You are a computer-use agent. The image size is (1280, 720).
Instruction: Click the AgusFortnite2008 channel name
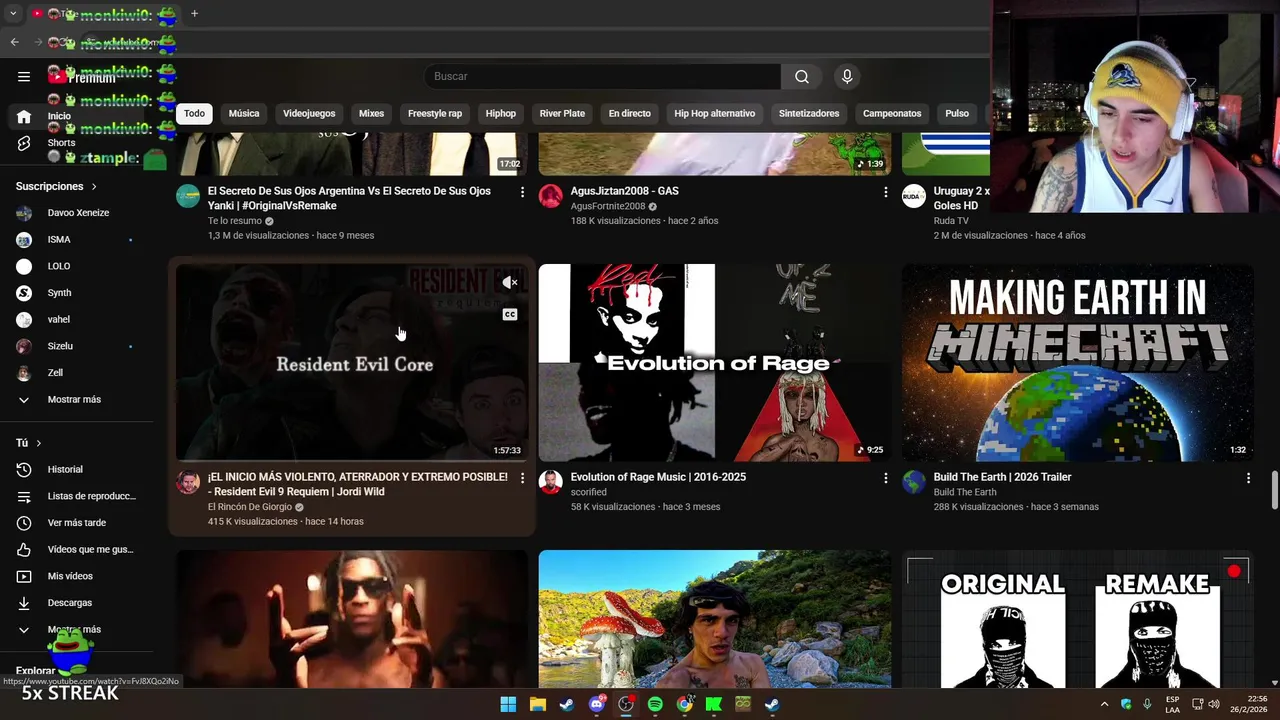[608, 206]
